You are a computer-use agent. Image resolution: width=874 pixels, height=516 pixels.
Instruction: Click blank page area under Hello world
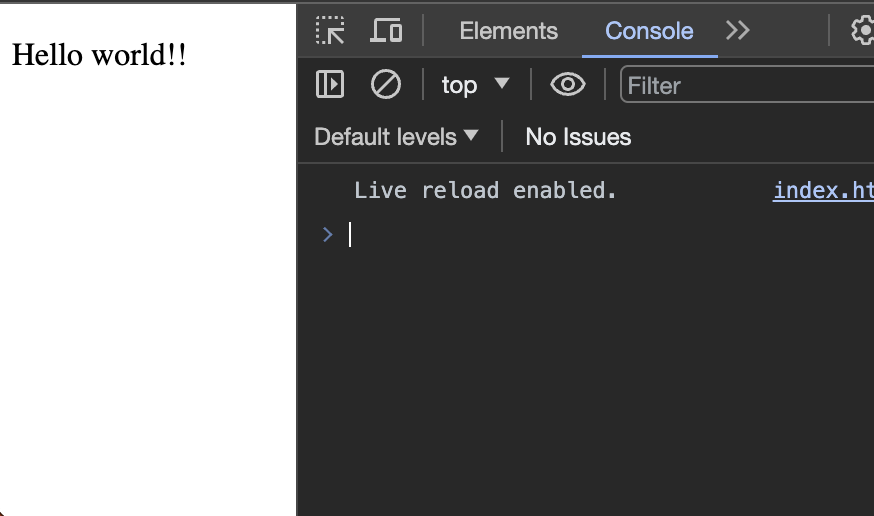(x=148, y=300)
